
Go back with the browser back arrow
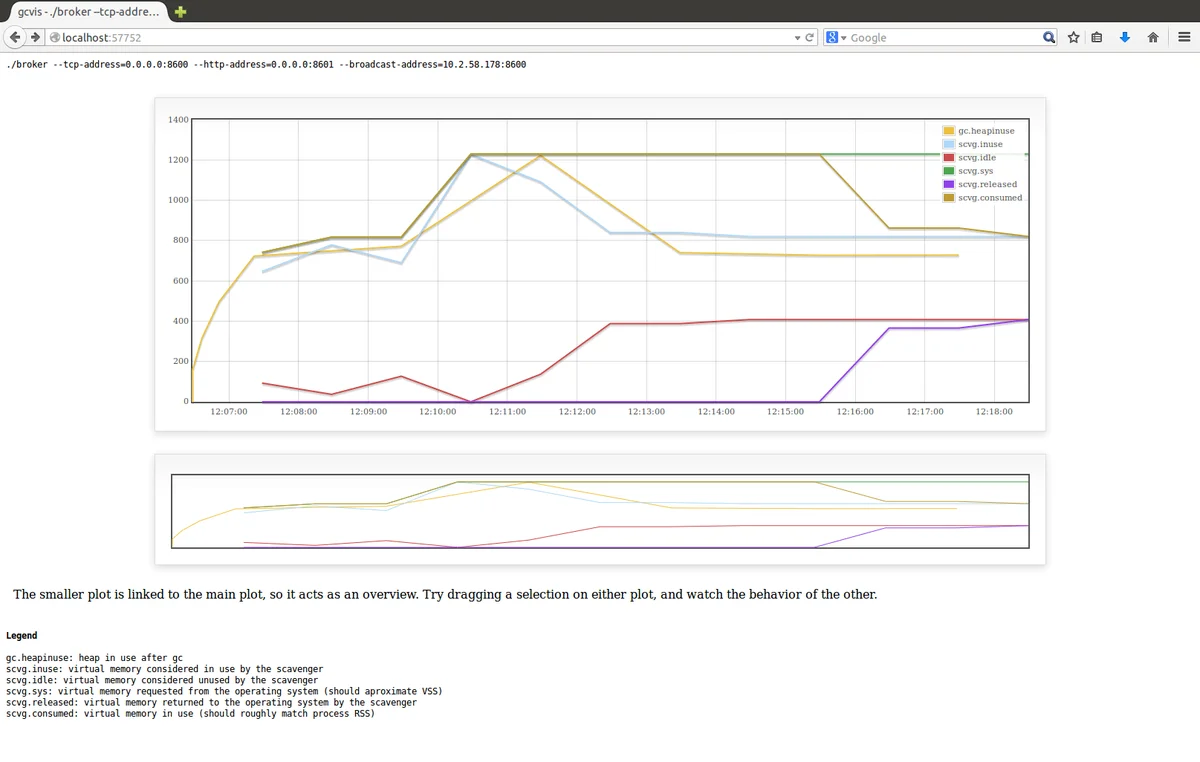[x=17, y=37]
